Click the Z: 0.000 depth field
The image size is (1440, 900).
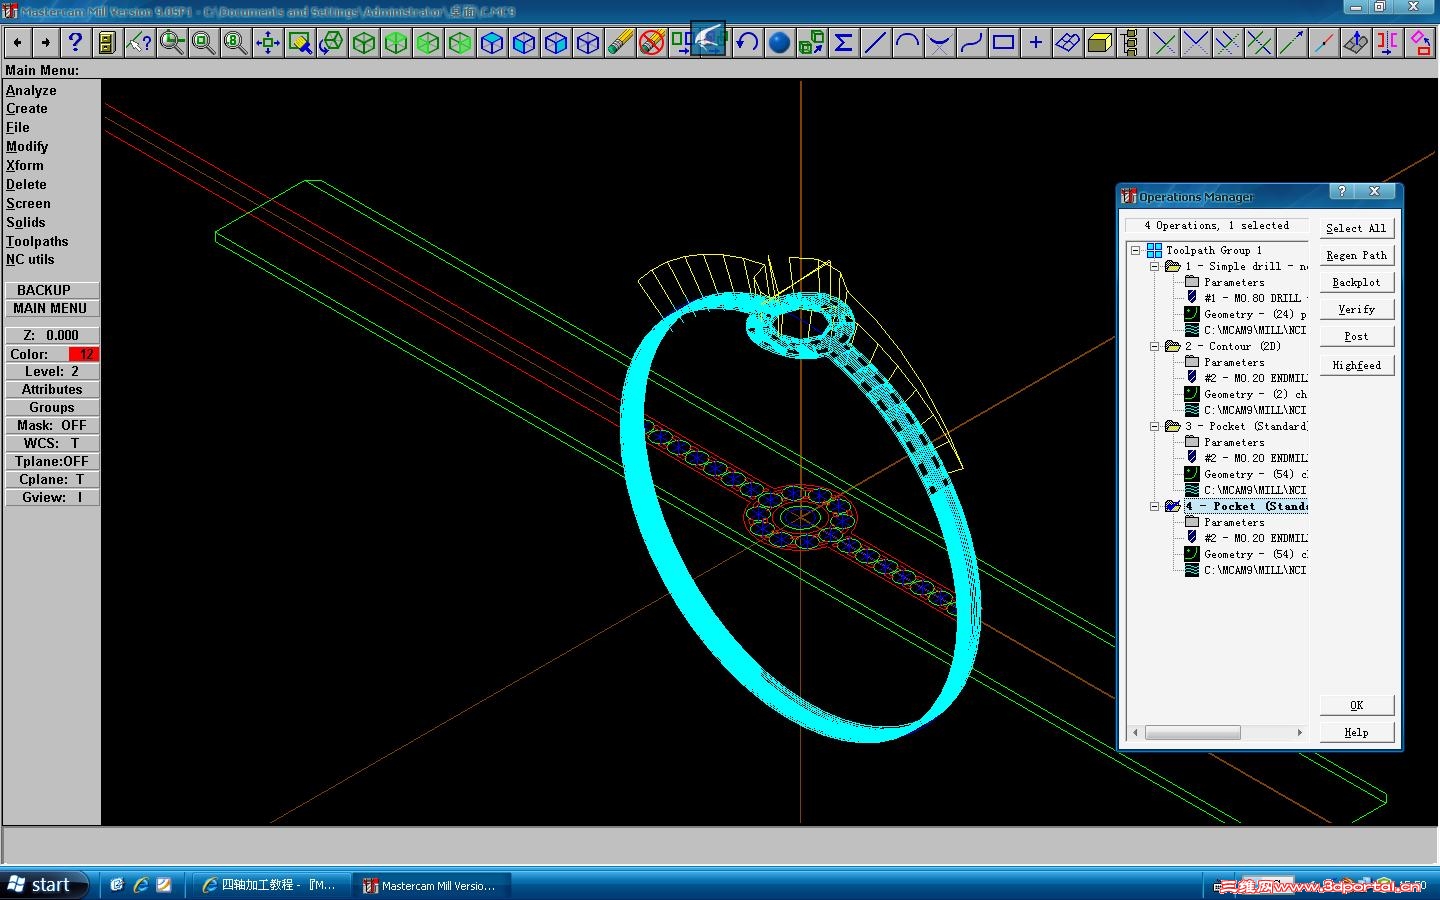click(52, 335)
